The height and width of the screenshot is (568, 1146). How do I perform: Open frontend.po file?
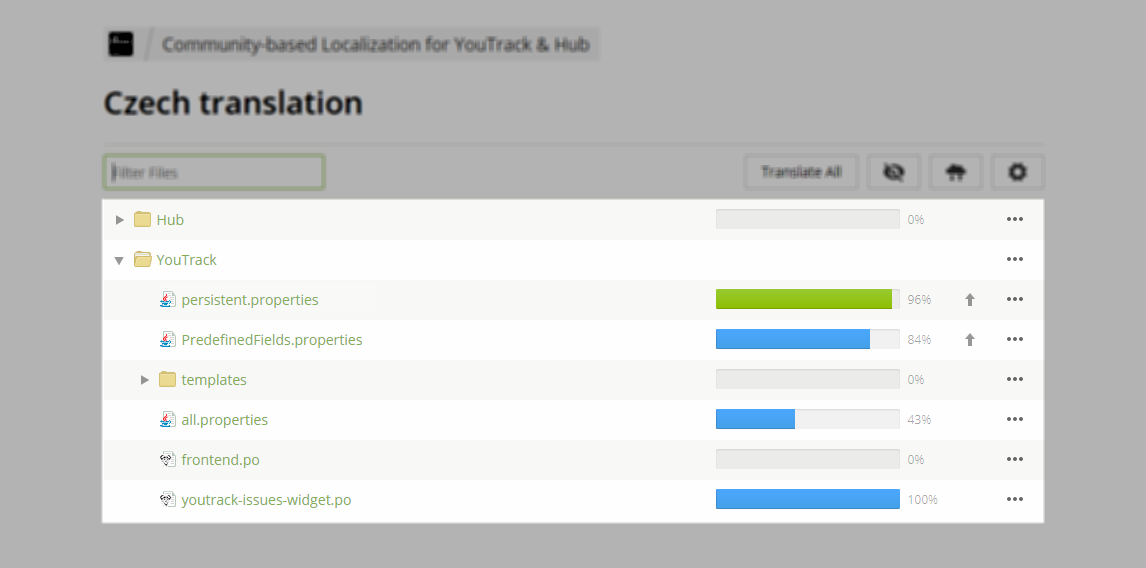[221, 460]
